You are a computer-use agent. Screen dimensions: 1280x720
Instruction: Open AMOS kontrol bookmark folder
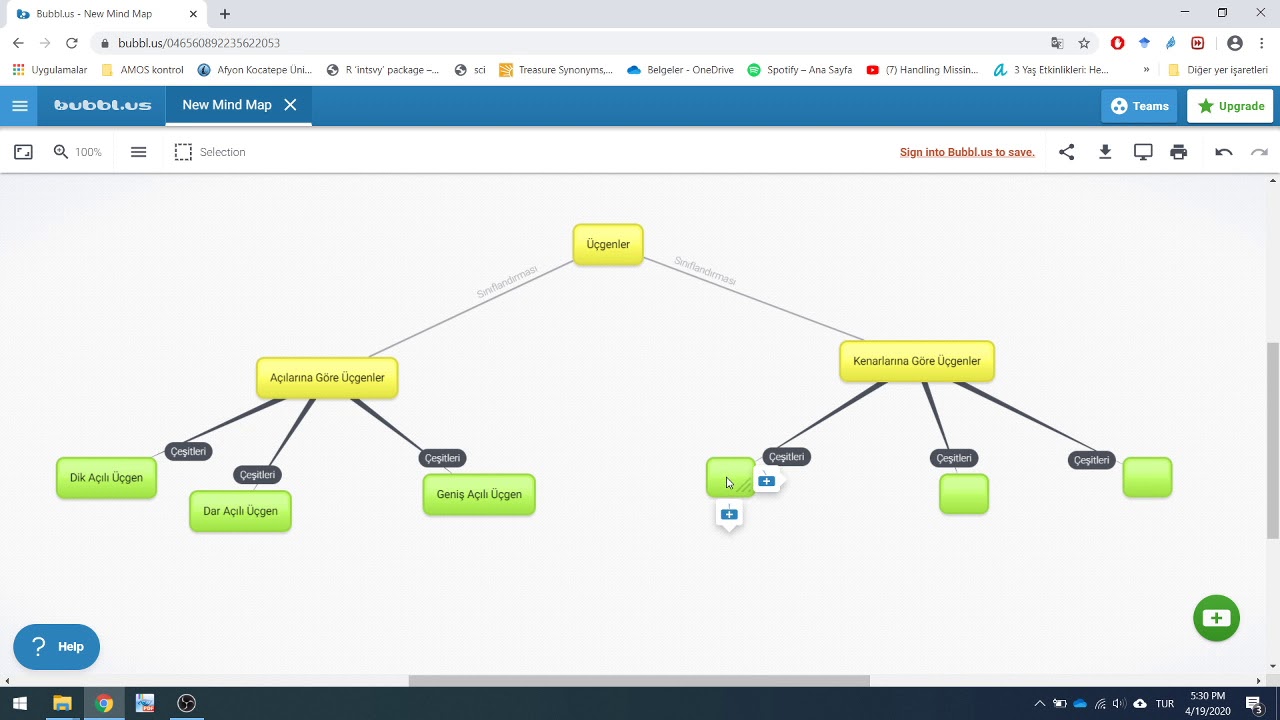[142, 70]
